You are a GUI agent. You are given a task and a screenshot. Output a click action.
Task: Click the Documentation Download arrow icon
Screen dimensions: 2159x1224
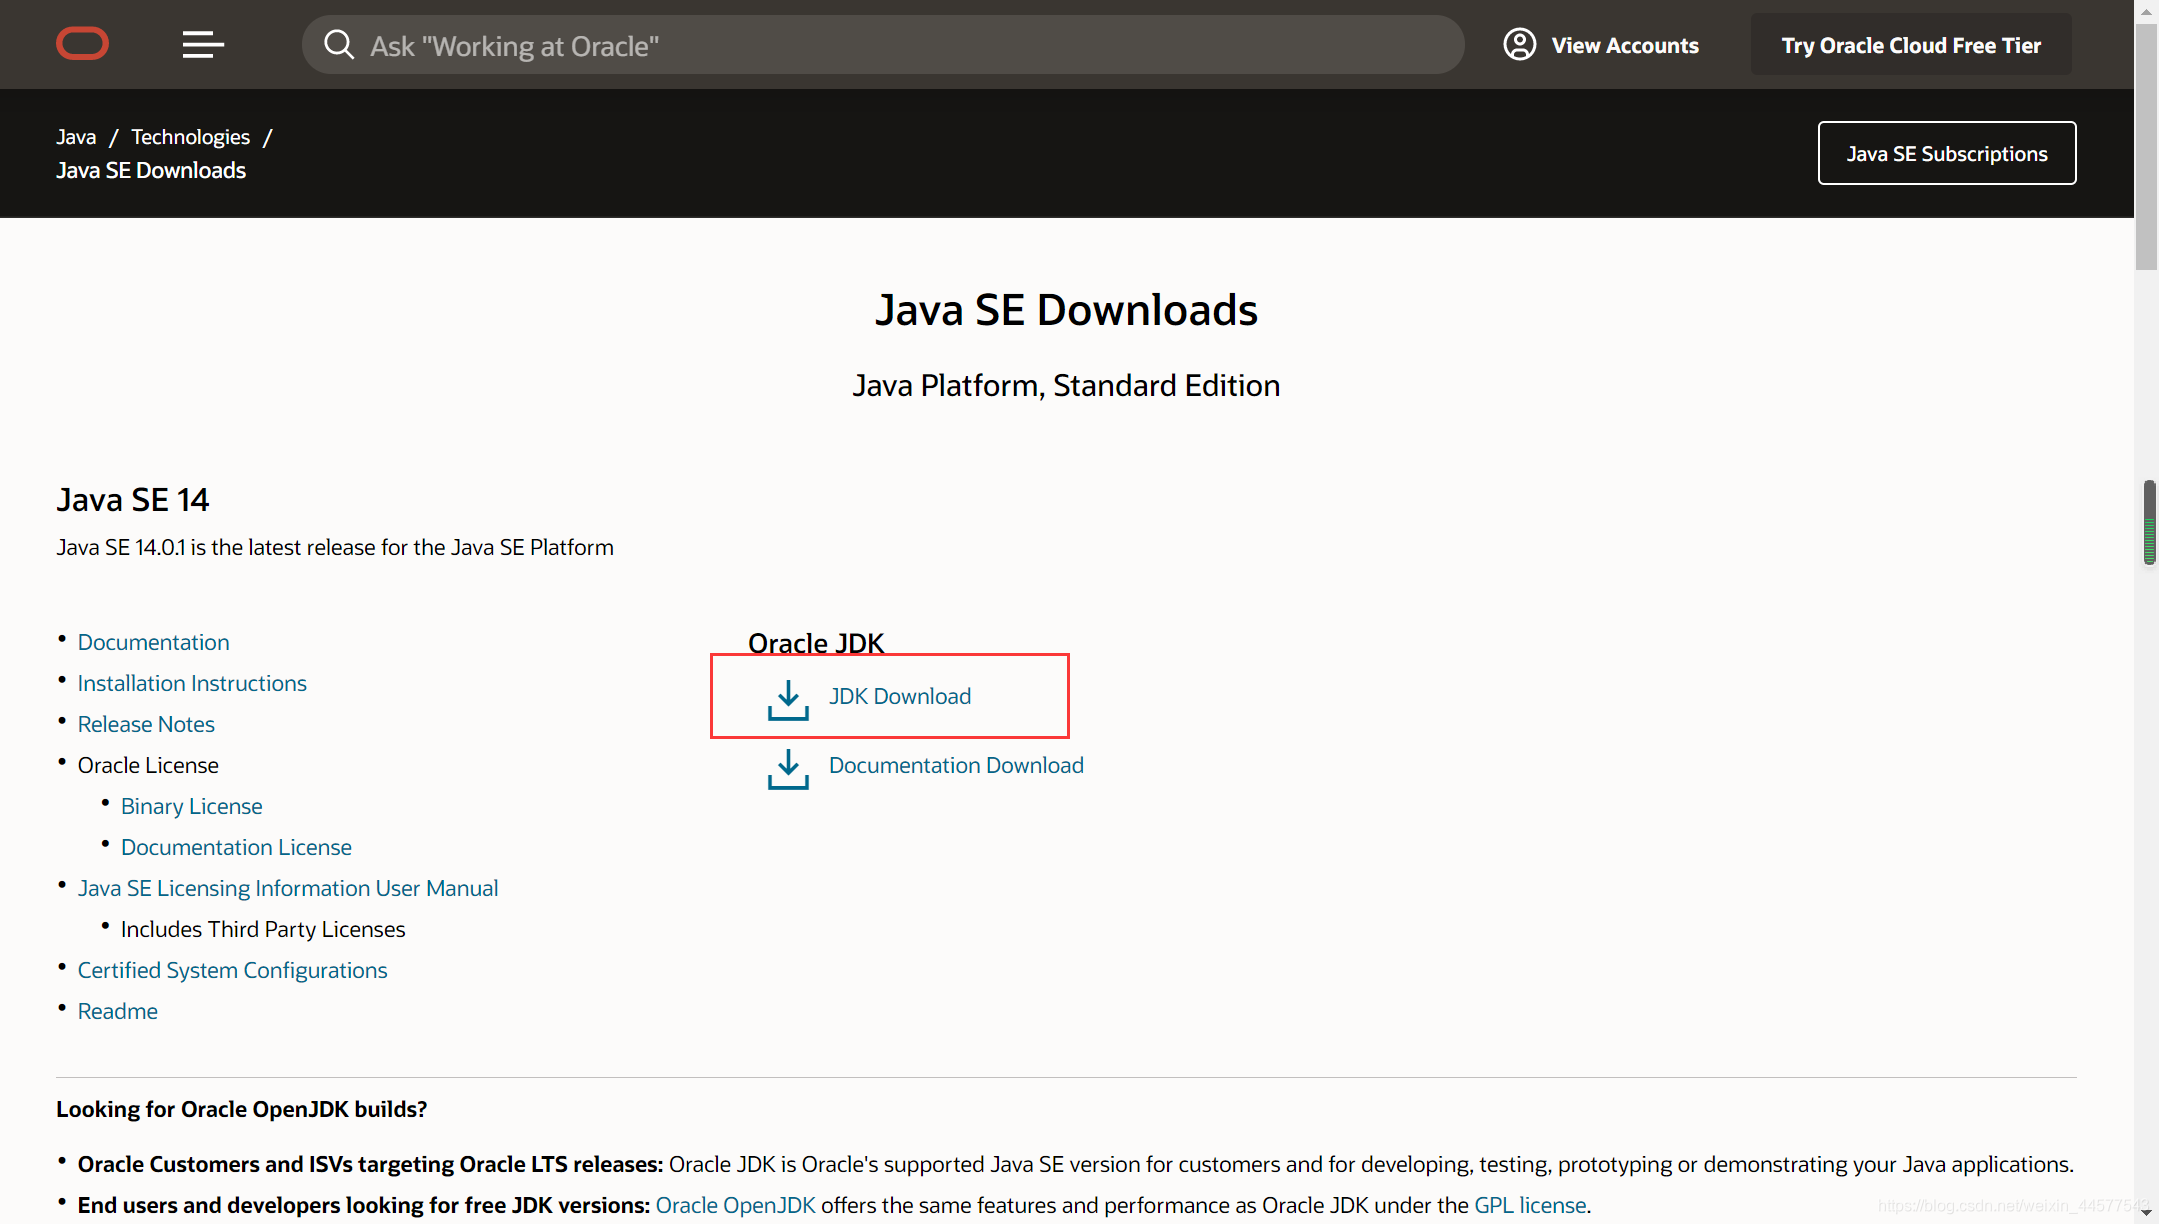(788, 769)
